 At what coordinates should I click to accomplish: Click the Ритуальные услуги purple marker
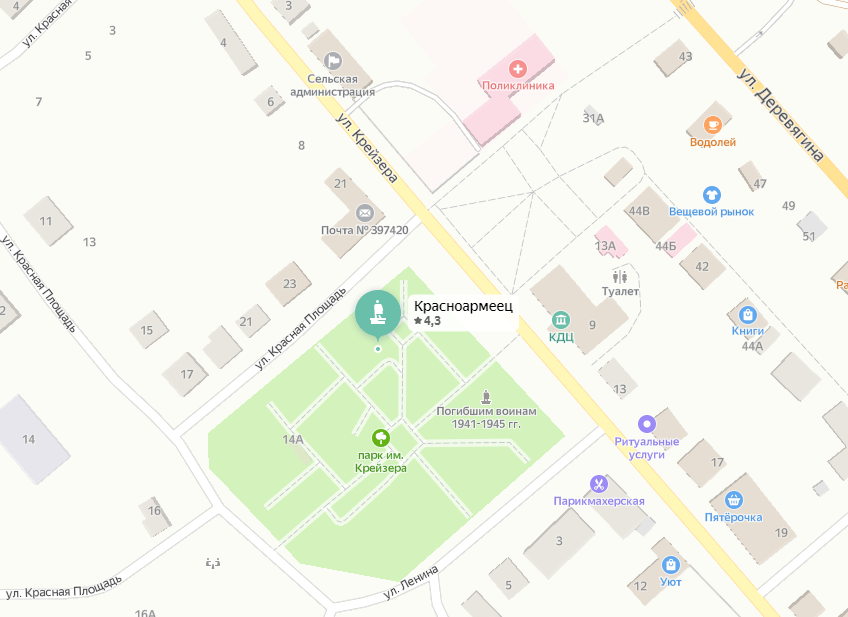647,424
